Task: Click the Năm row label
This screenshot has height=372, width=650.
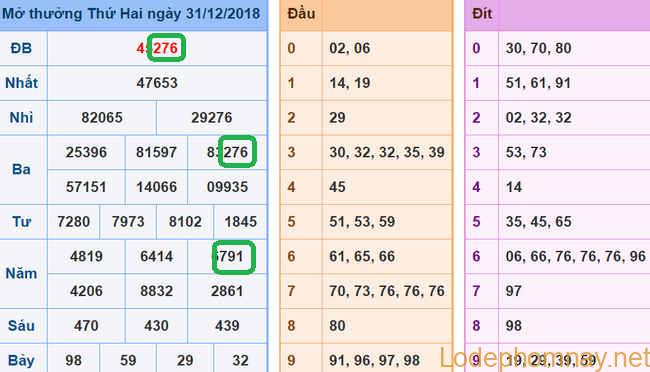Action: pyautogui.click(x=21, y=274)
